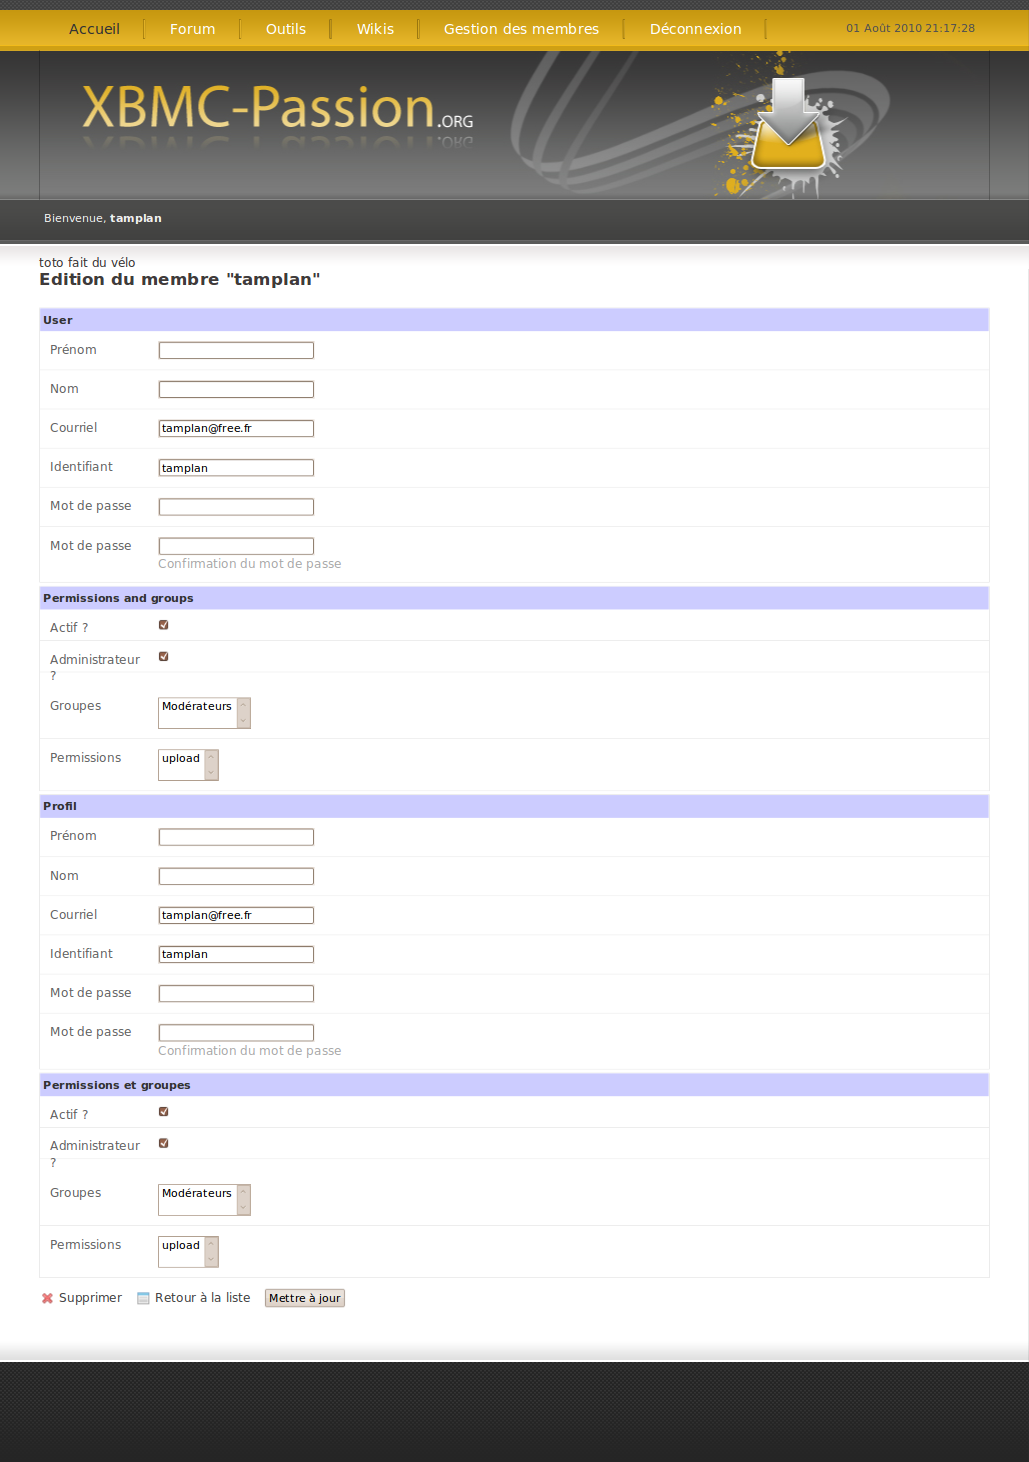Focus the Prénom field in Profil section

point(236,837)
